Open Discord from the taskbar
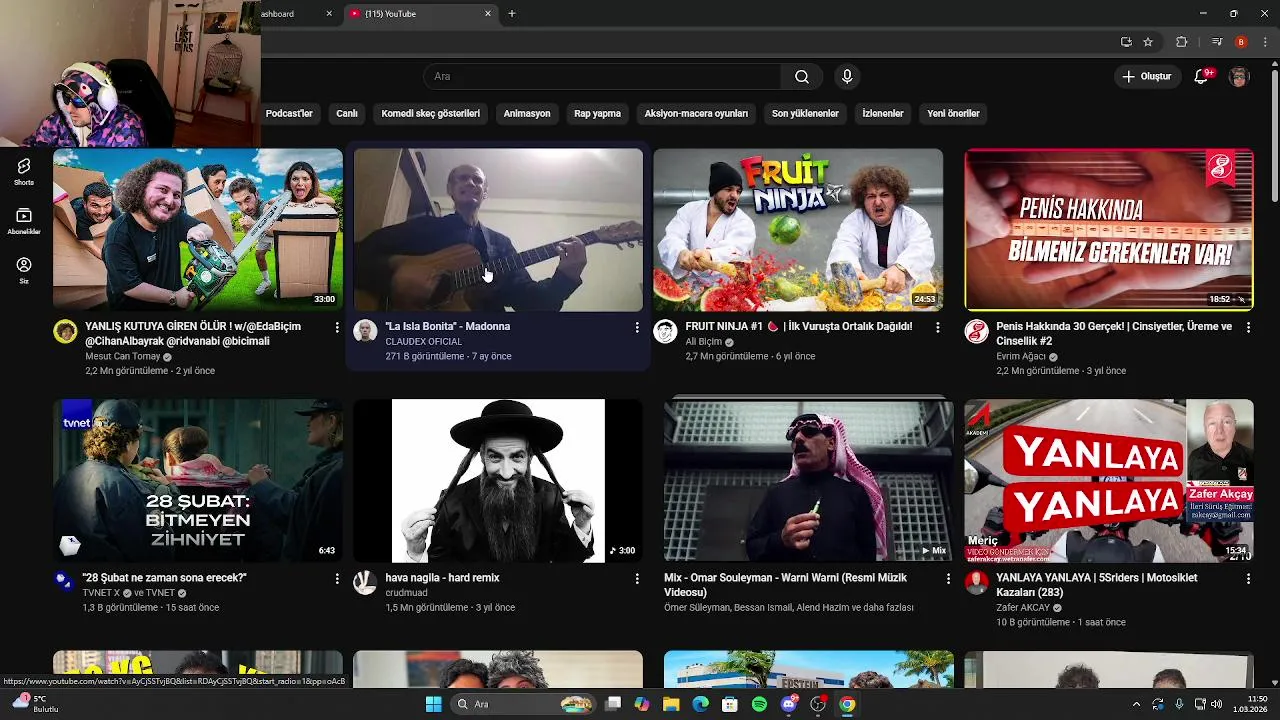Screen dimensions: 1280x720 pos(789,704)
